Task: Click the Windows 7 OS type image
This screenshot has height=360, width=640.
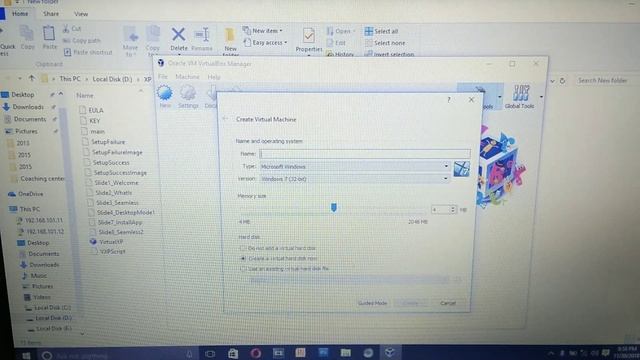Action: click(462, 169)
